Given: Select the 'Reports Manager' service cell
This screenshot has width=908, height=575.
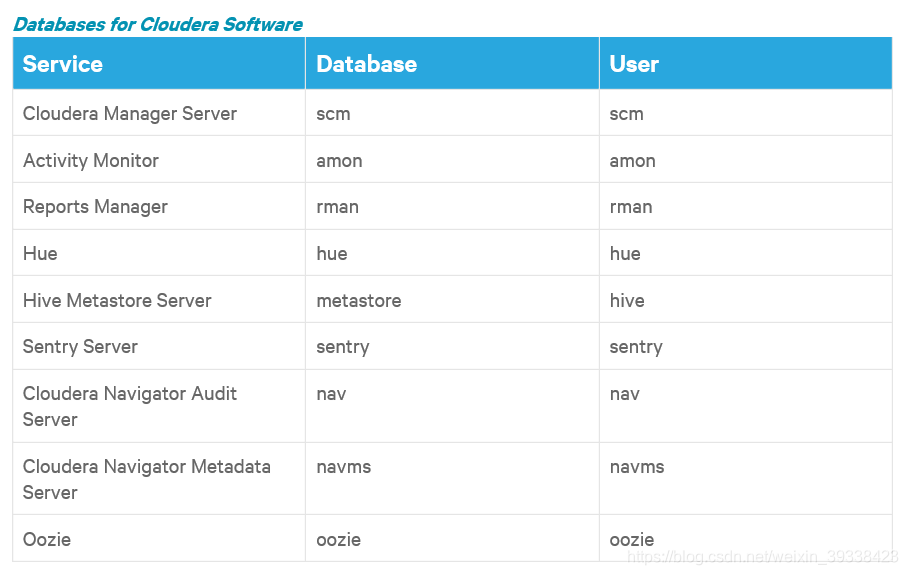Looking at the screenshot, I should [x=159, y=207].
